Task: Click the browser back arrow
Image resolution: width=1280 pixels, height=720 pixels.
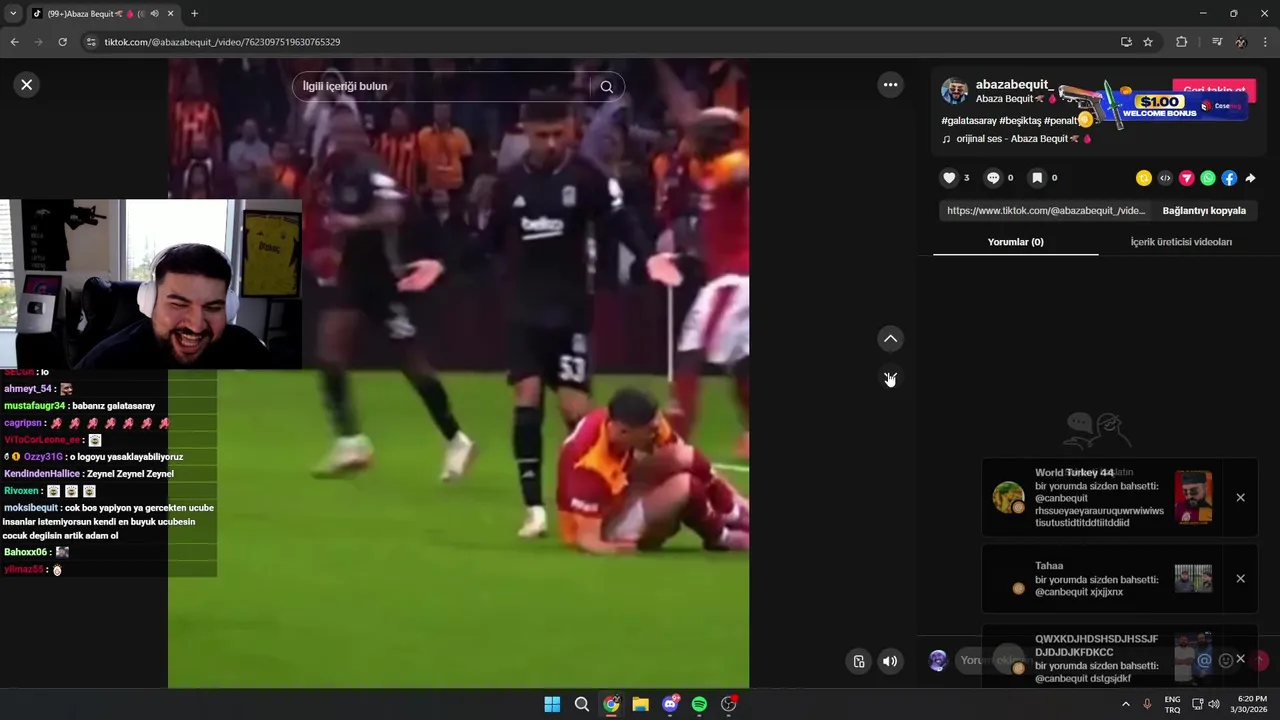Action: (x=14, y=42)
